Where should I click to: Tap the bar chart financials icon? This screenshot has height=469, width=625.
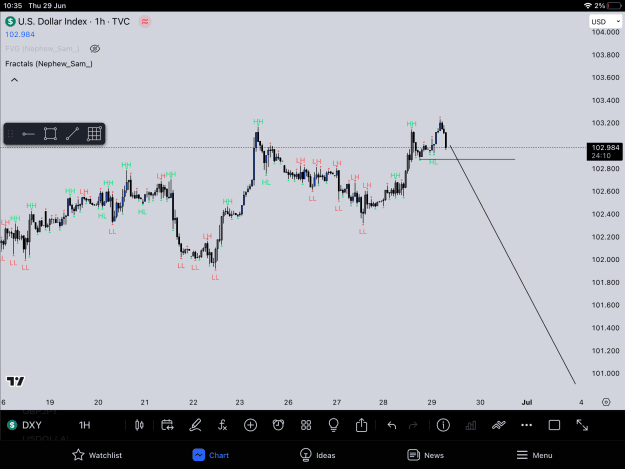[x=471, y=425]
